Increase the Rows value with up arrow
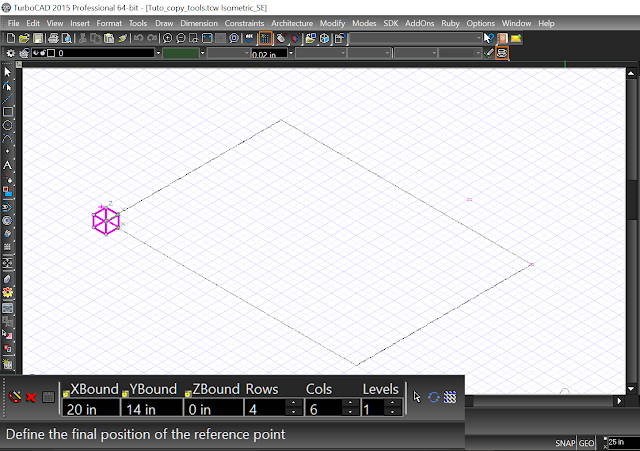 (293, 403)
